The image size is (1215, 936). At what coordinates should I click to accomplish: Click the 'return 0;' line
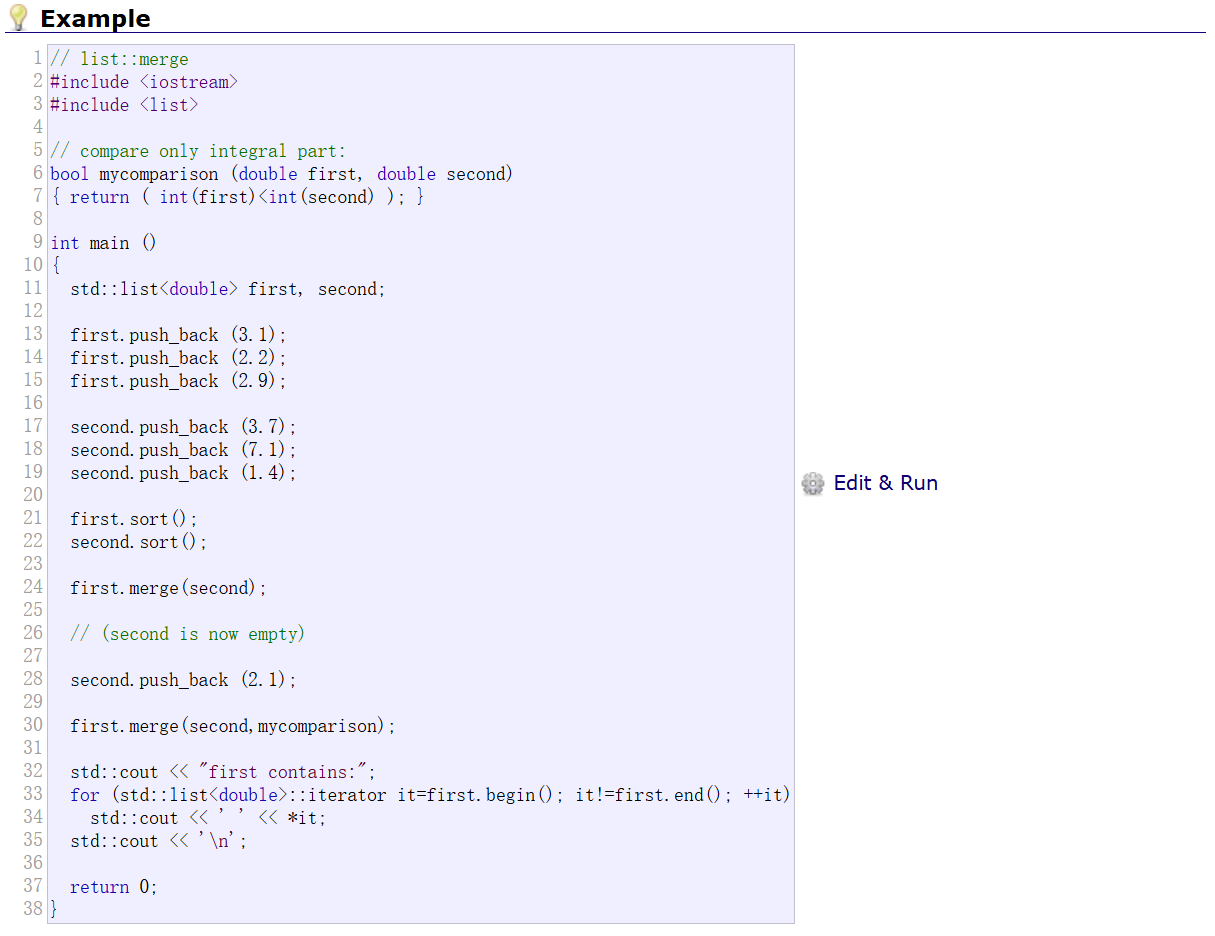click(114, 887)
